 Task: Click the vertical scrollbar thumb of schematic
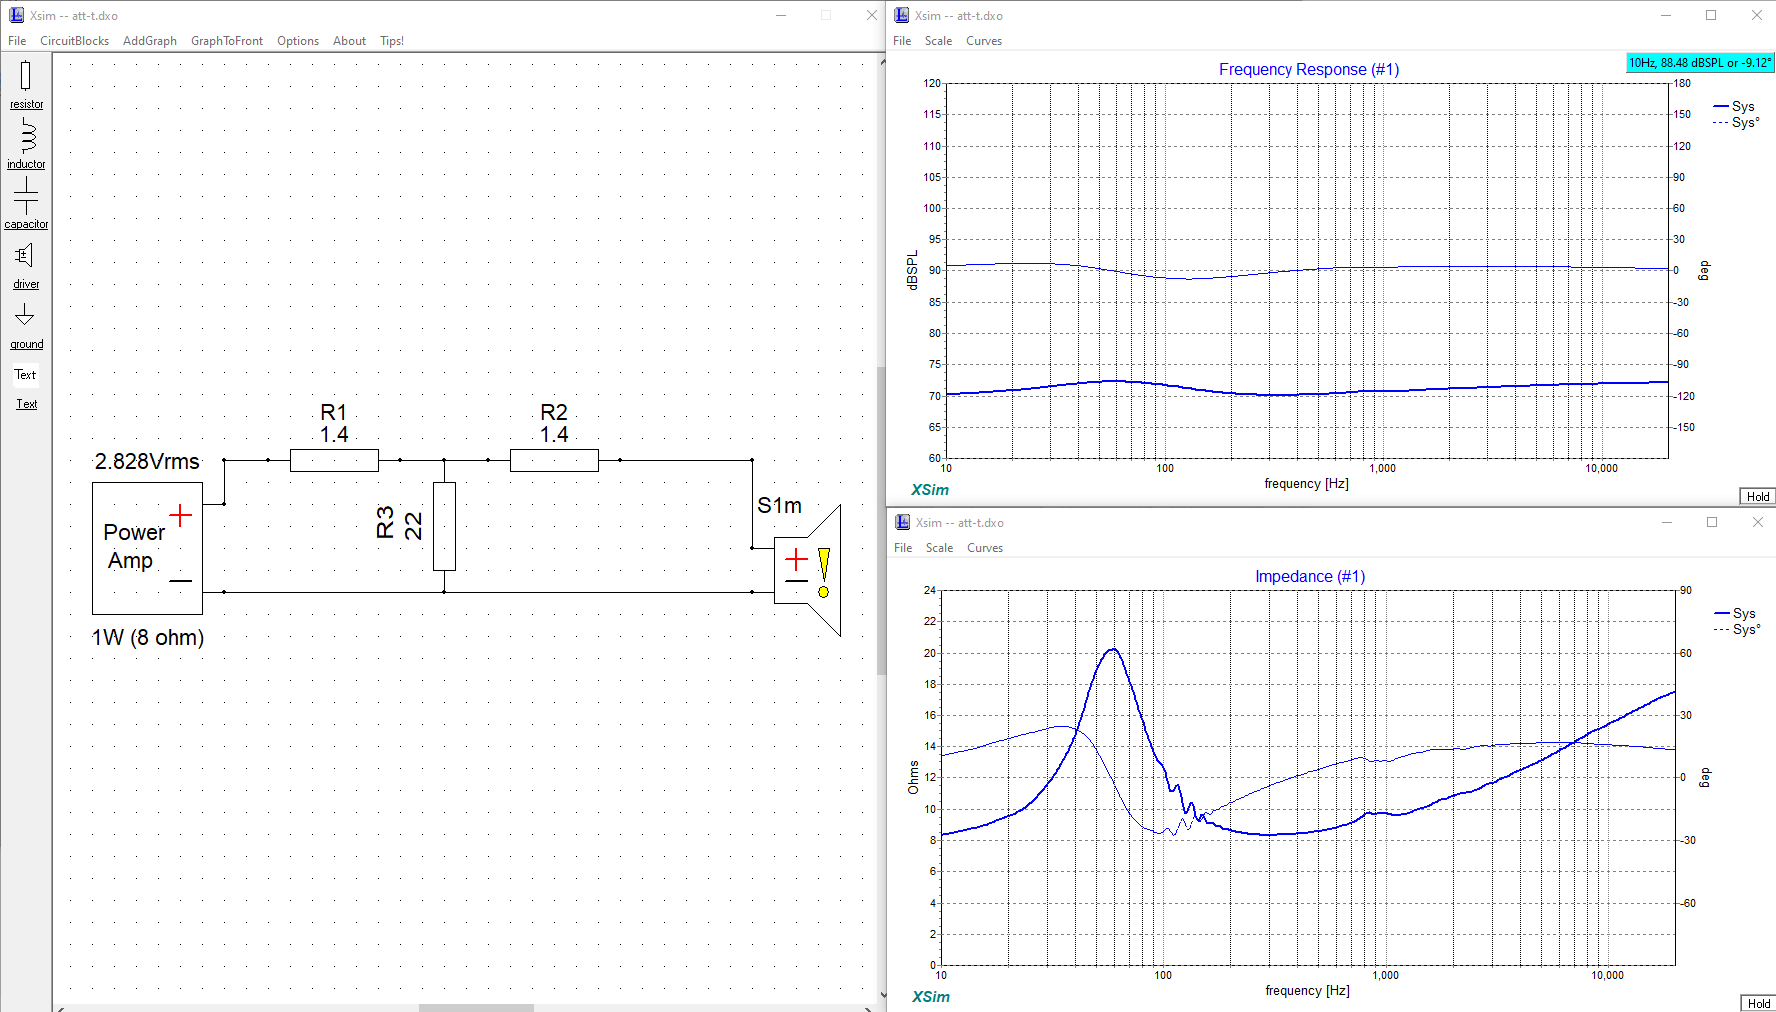tap(881, 520)
